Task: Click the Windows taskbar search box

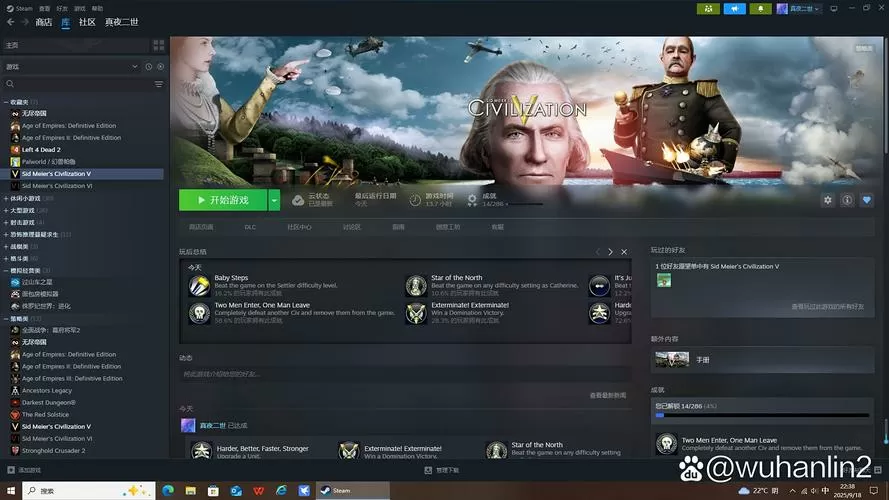Action: [x=88, y=490]
